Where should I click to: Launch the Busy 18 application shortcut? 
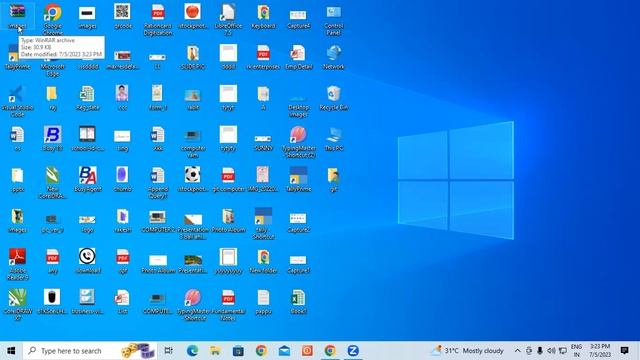tap(53, 139)
